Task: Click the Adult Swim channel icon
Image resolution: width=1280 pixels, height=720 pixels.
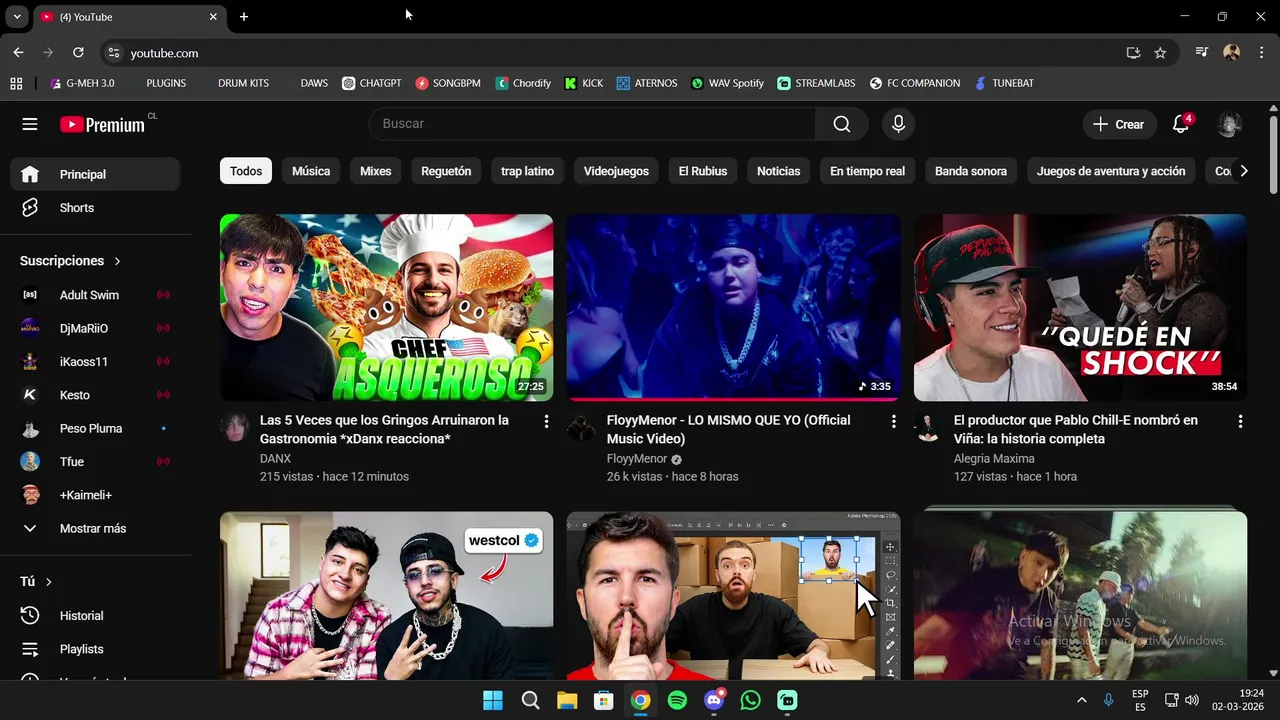Action: pos(30,295)
